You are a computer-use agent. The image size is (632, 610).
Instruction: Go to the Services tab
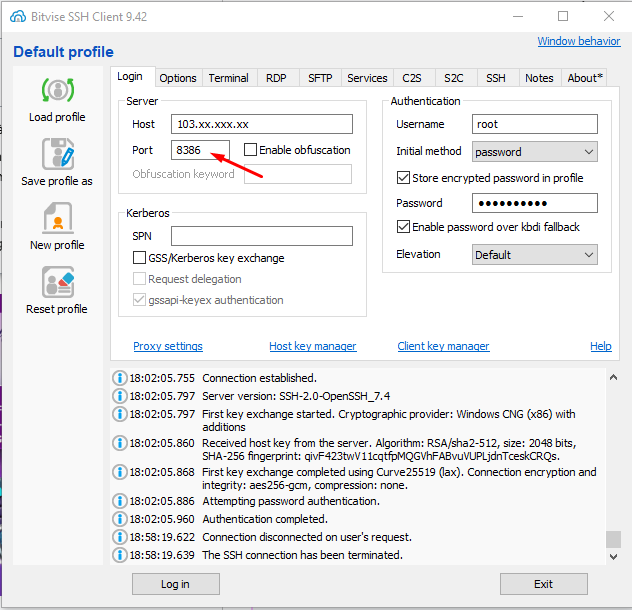[x=367, y=78]
